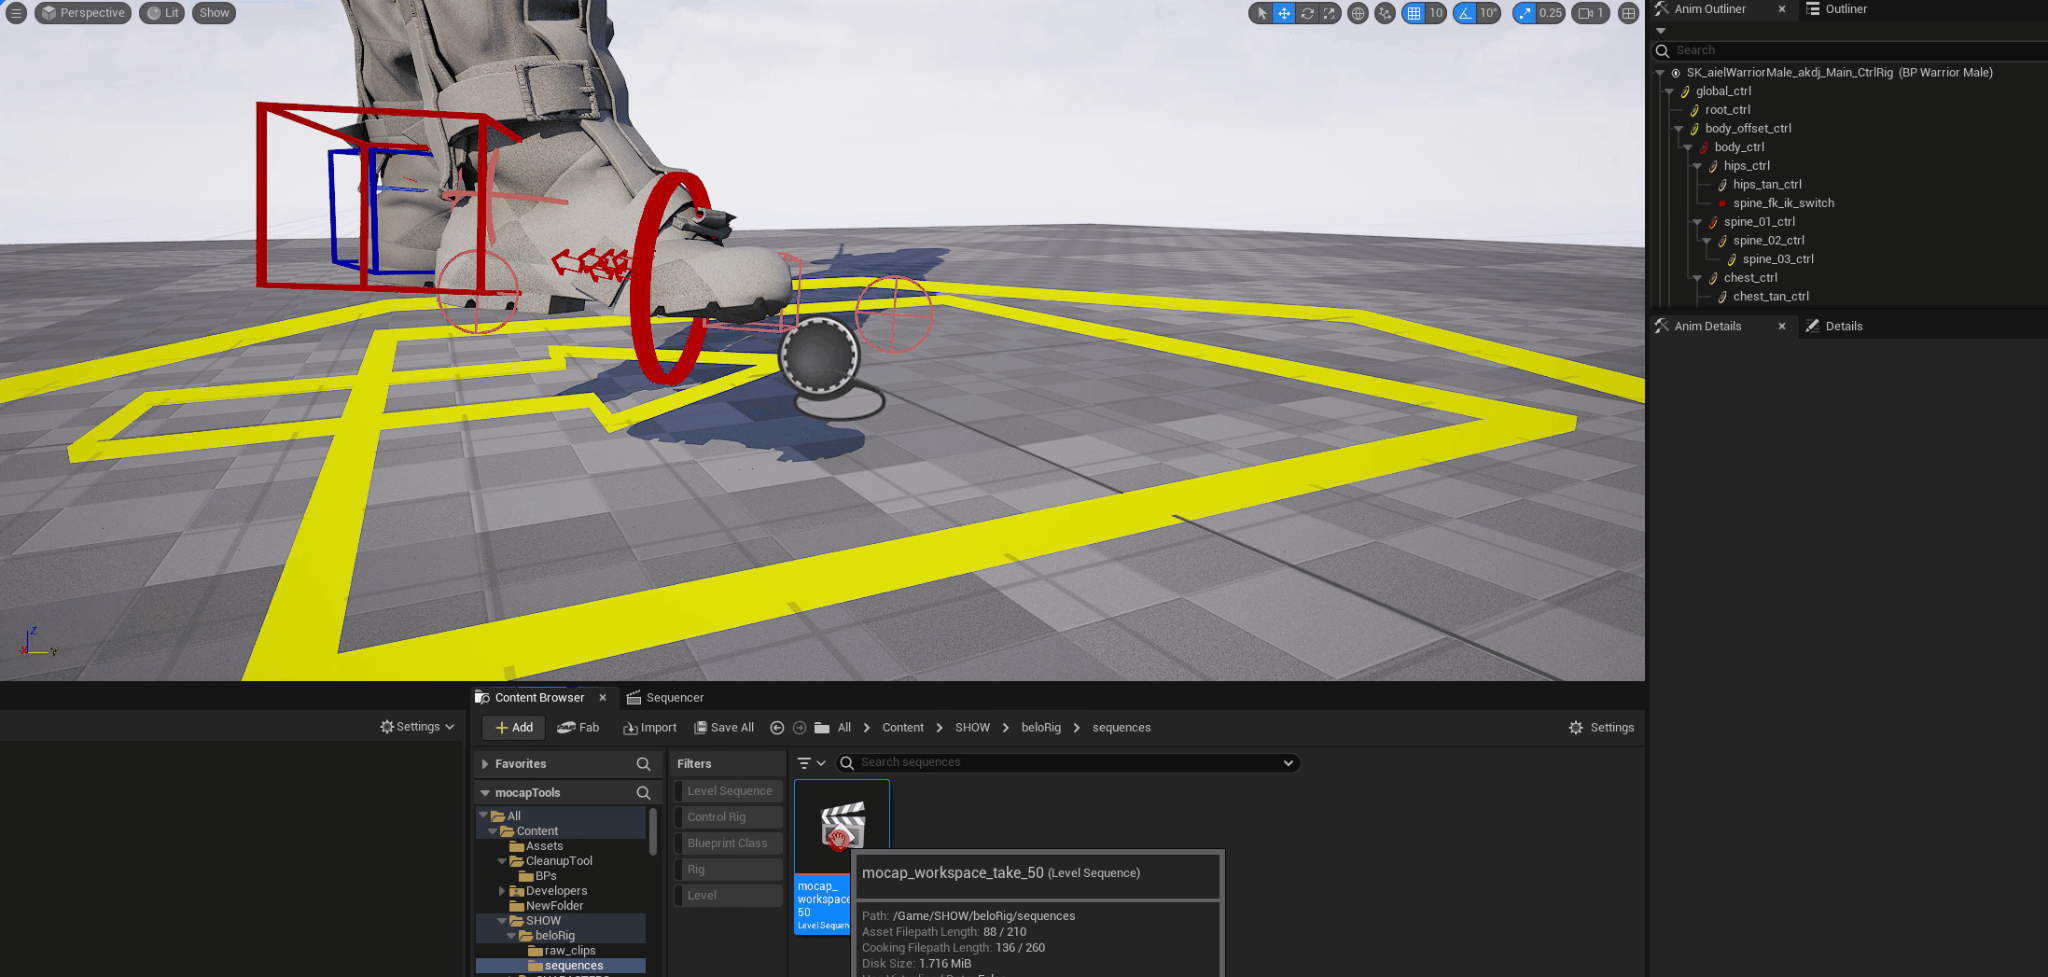Expand the Favorites section

(x=485, y=764)
